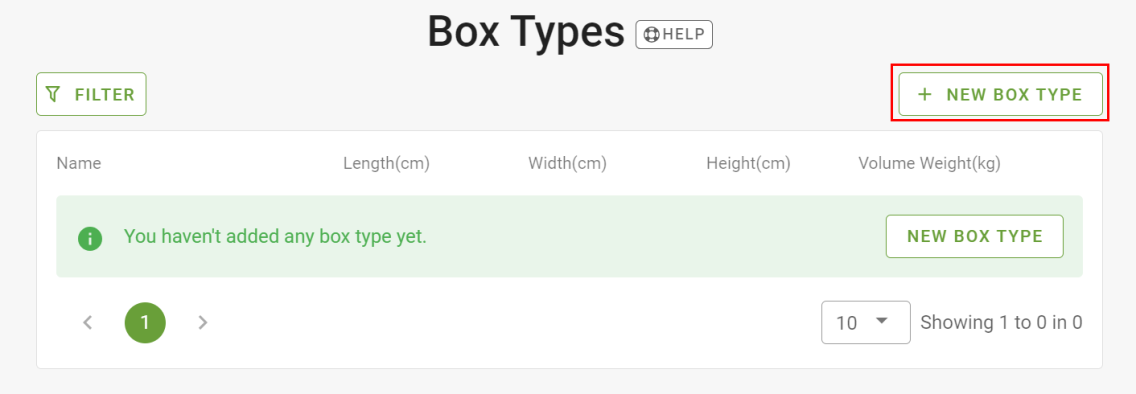Sort by the Length(cm) column header
The height and width of the screenshot is (394, 1136).
pyautogui.click(x=387, y=164)
